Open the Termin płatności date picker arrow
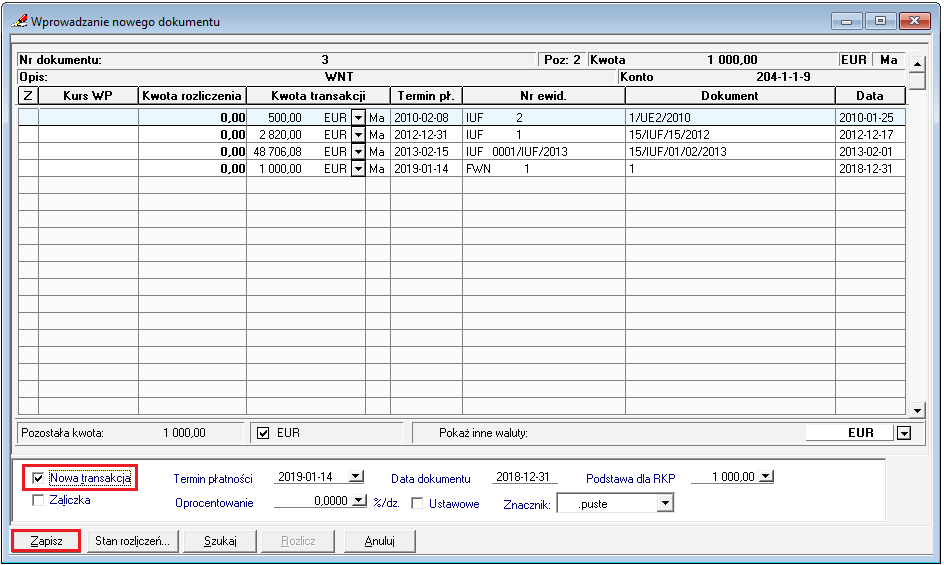 pyautogui.click(x=356, y=476)
